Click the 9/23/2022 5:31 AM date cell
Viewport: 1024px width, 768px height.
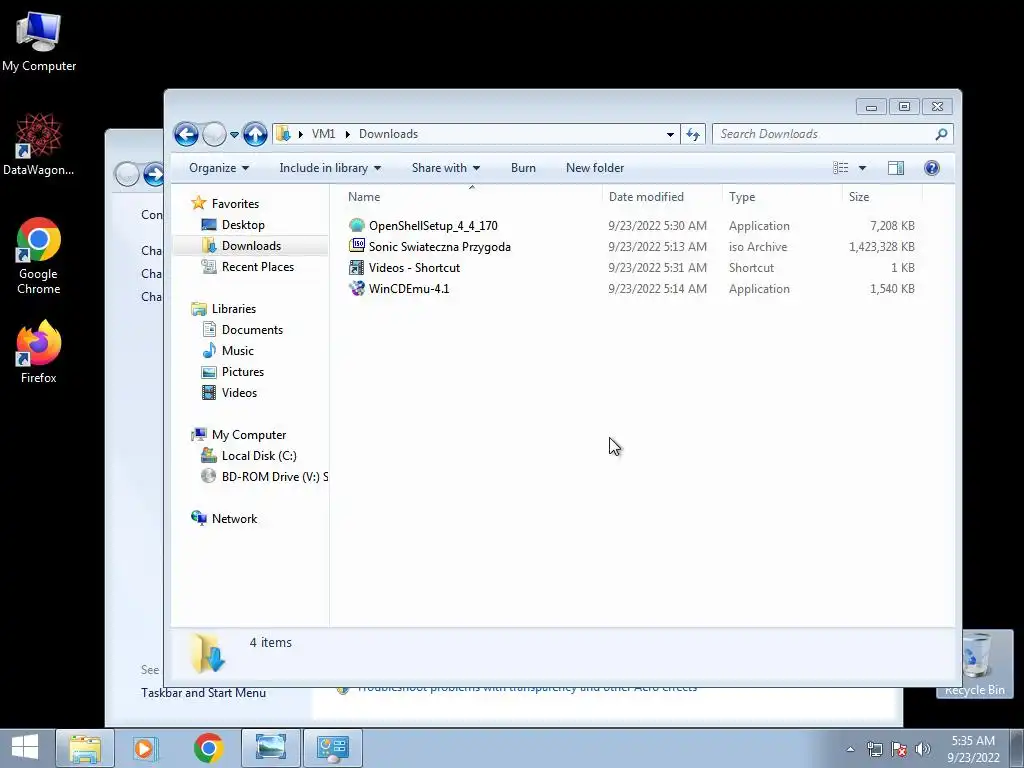pyautogui.click(x=657, y=267)
